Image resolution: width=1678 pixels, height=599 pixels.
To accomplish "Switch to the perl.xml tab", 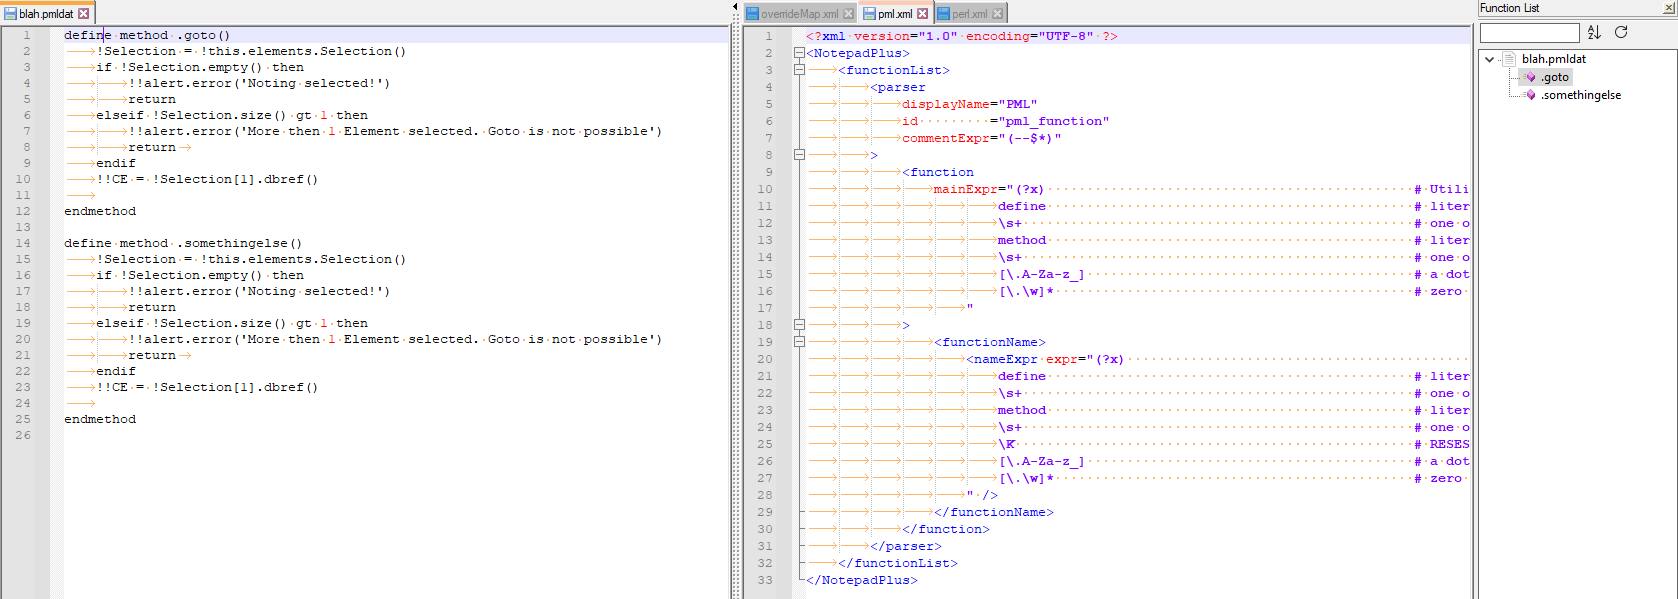I will [x=970, y=13].
